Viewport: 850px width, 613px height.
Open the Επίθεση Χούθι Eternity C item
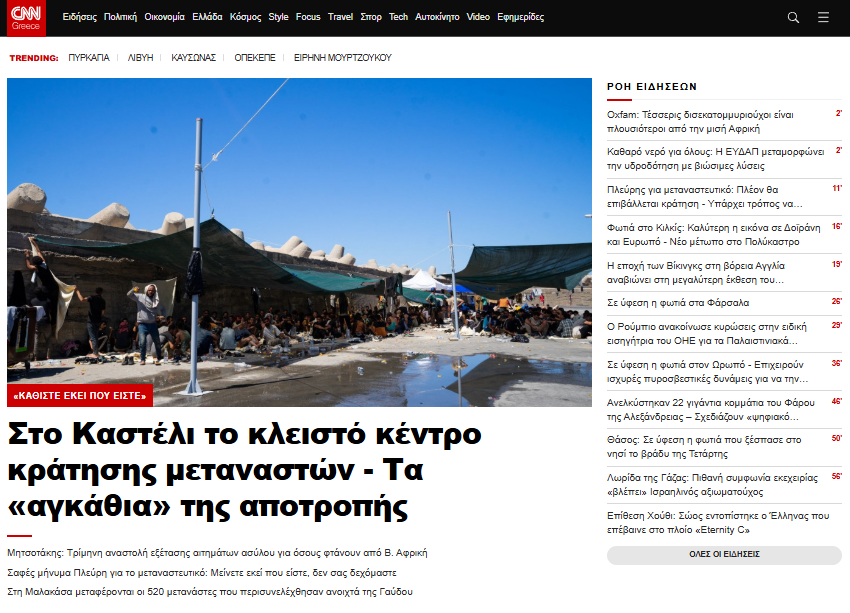718,522
